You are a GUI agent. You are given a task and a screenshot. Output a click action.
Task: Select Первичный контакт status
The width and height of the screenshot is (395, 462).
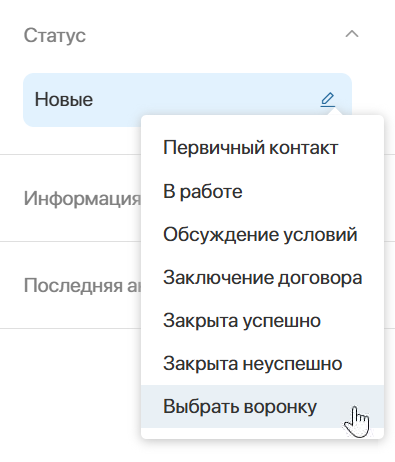coord(262,148)
